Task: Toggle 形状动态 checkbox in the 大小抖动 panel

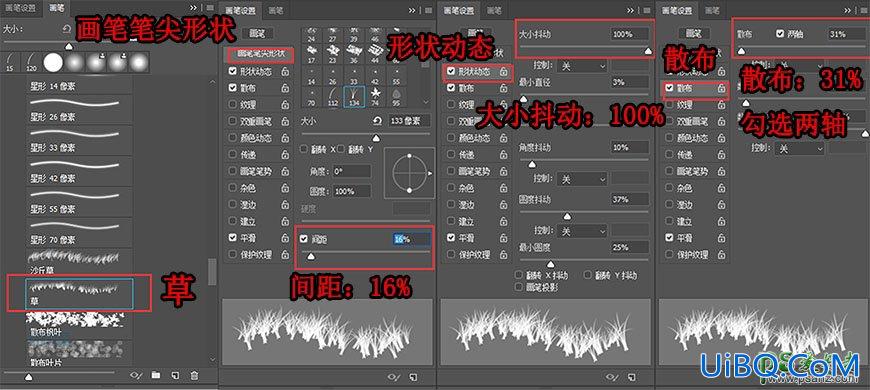Action: [451, 72]
